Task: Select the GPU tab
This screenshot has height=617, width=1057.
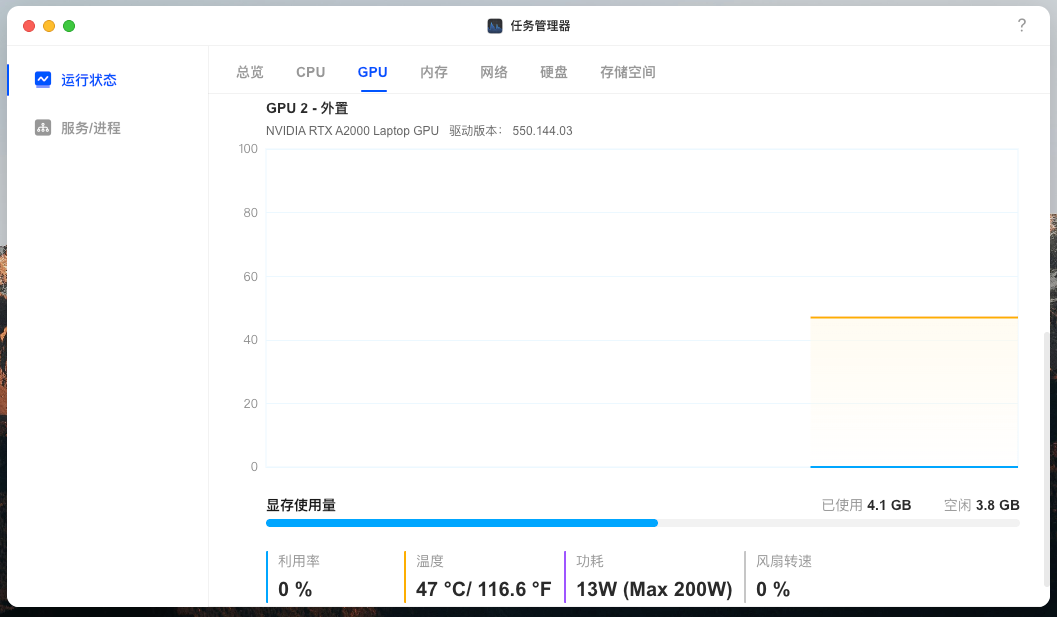Action: point(373,72)
